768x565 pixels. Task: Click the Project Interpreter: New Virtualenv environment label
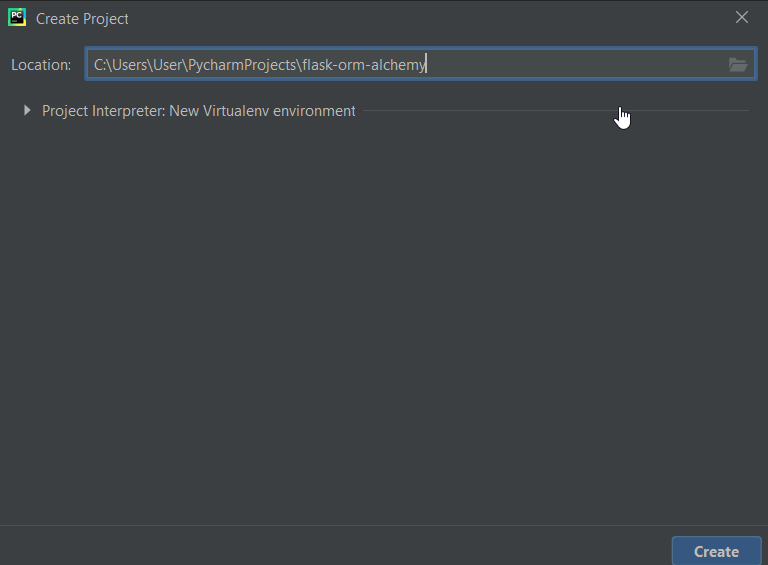[x=198, y=111]
